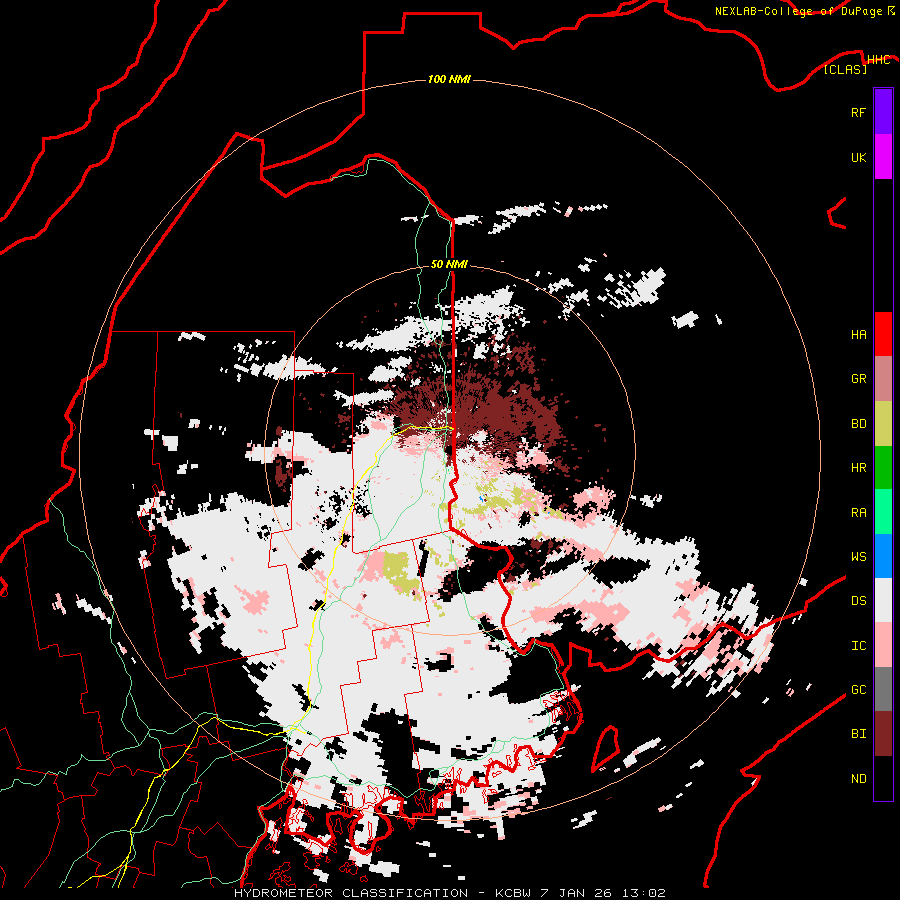Click the IC legend label
Screen dimensions: 900x900
click(858, 646)
